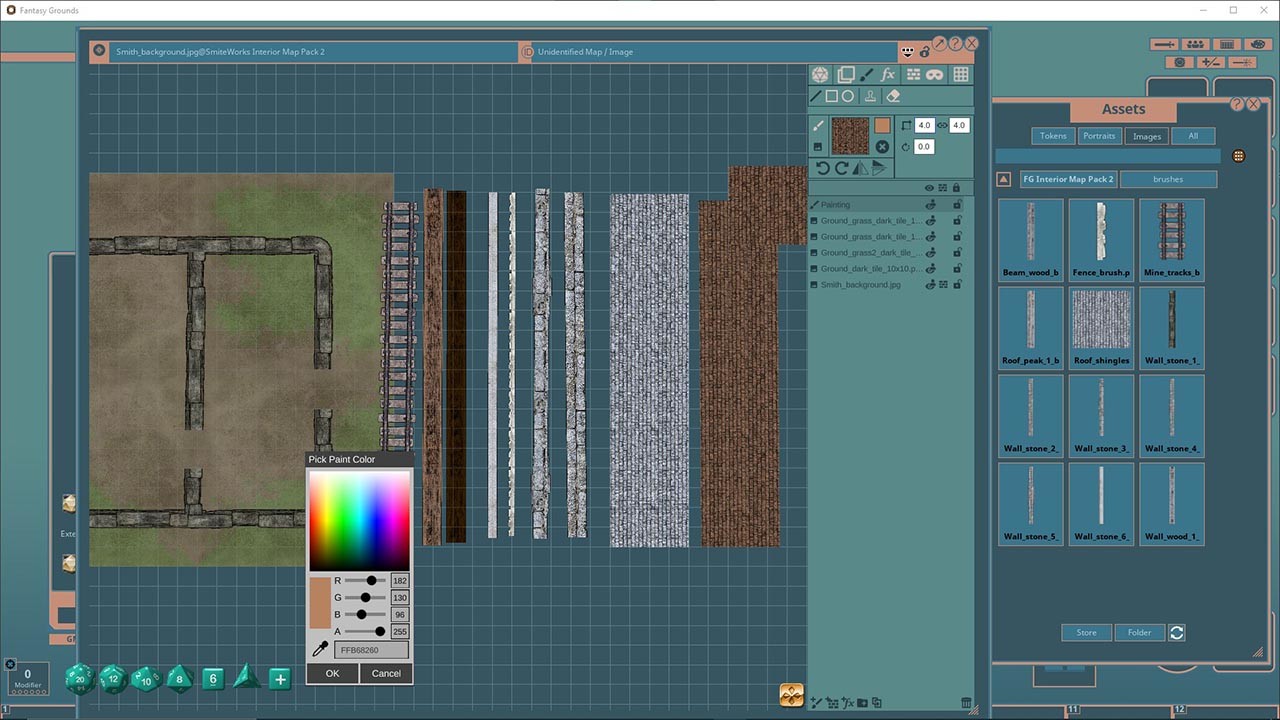Open the brushes asset filter
The image size is (1280, 720).
(x=1168, y=179)
